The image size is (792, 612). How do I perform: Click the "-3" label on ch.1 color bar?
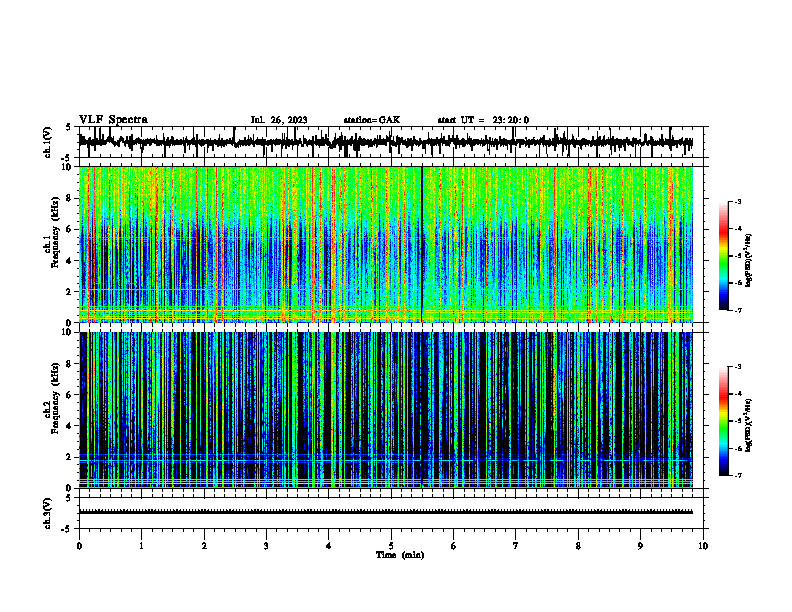coord(737,201)
